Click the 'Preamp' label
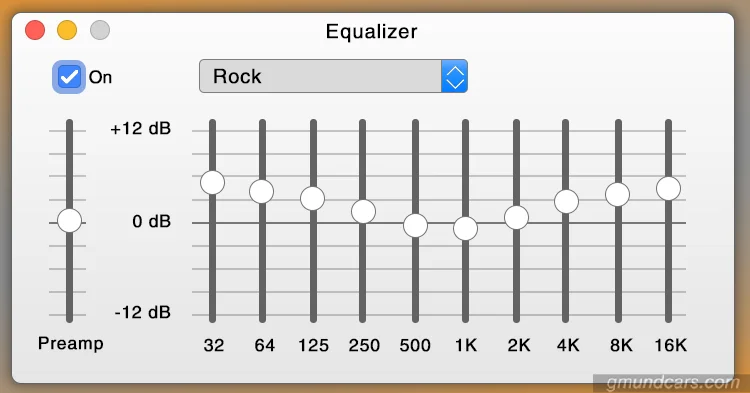The width and height of the screenshot is (750, 393). (x=71, y=344)
